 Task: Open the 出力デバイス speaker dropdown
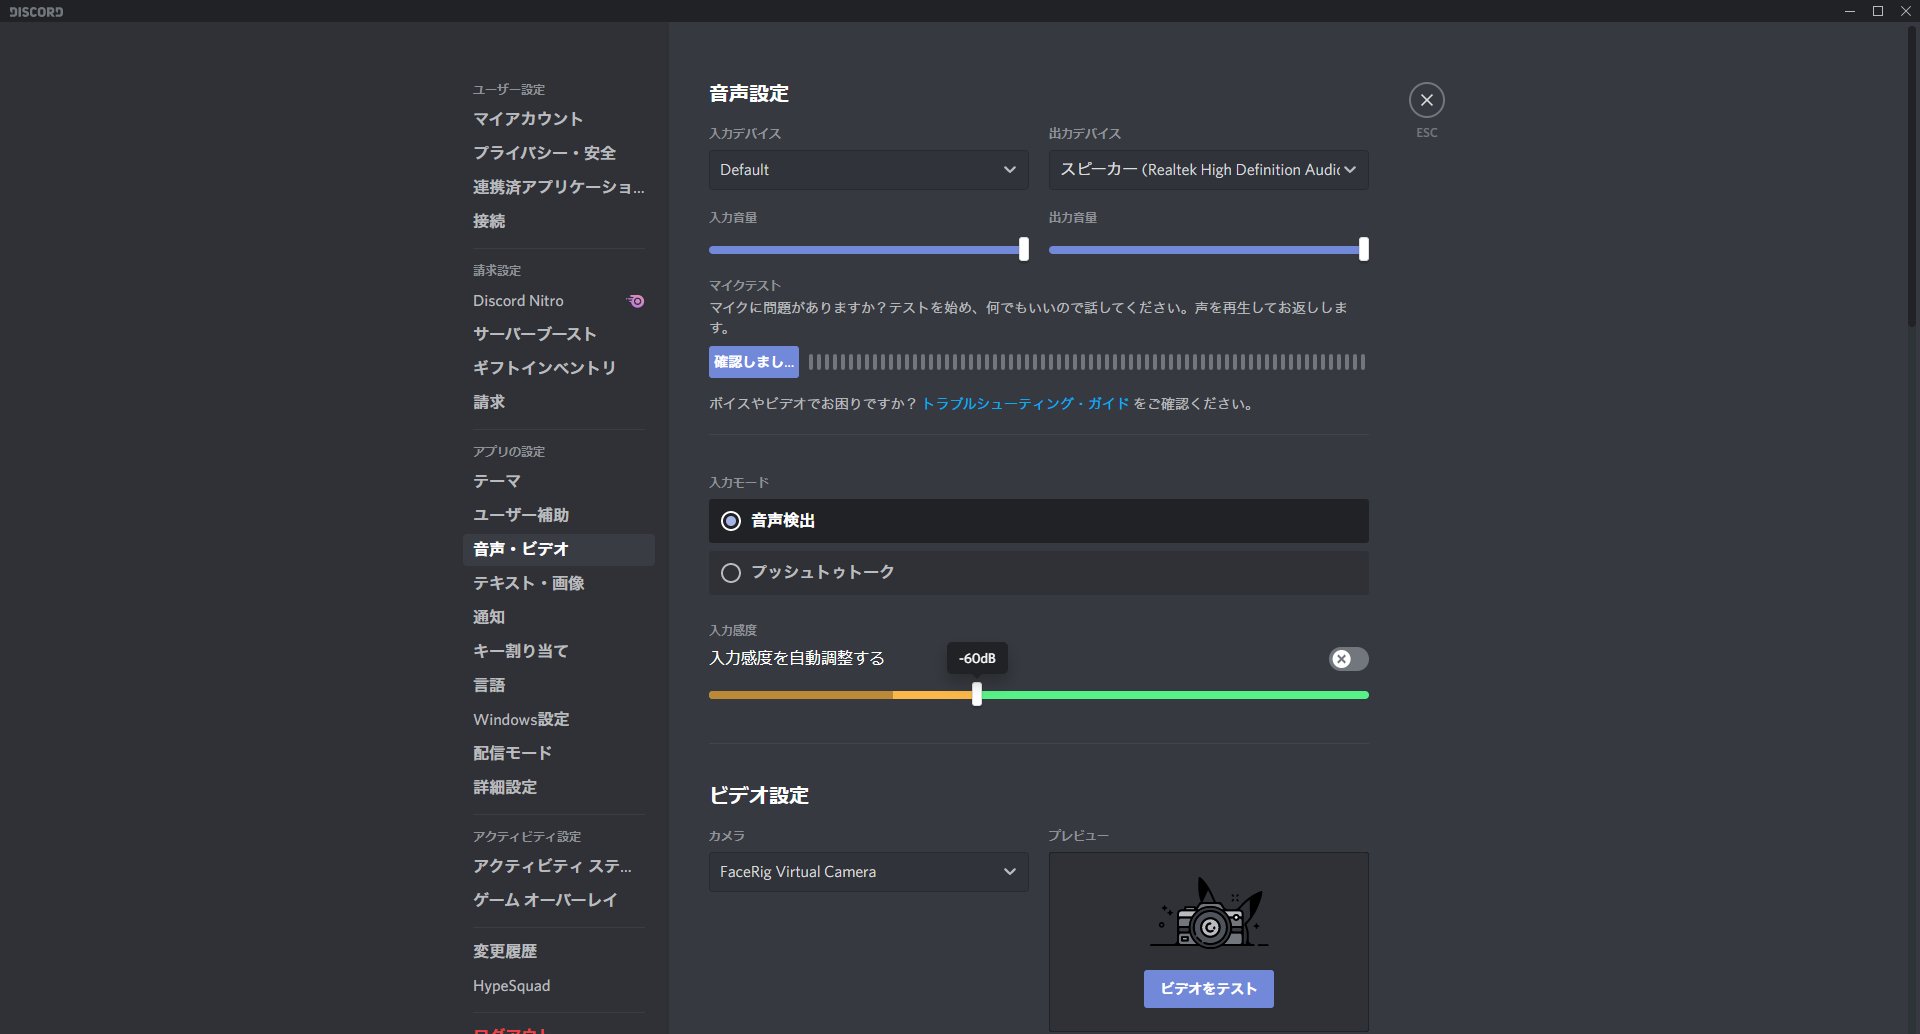click(x=1206, y=170)
